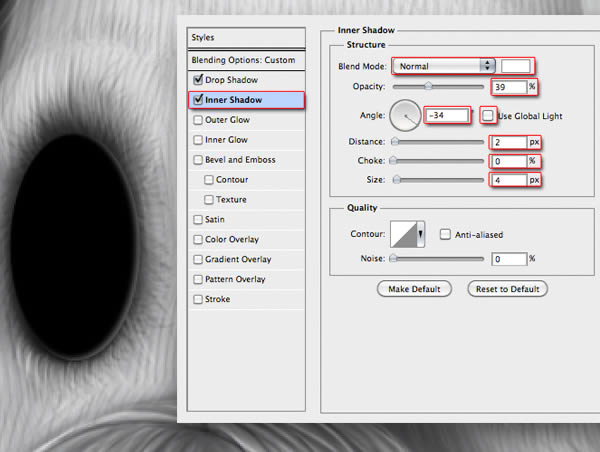Image resolution: width=600 pixels, height=452 pixels.
Task: Click the Noise value field
Action: (509, 259)
